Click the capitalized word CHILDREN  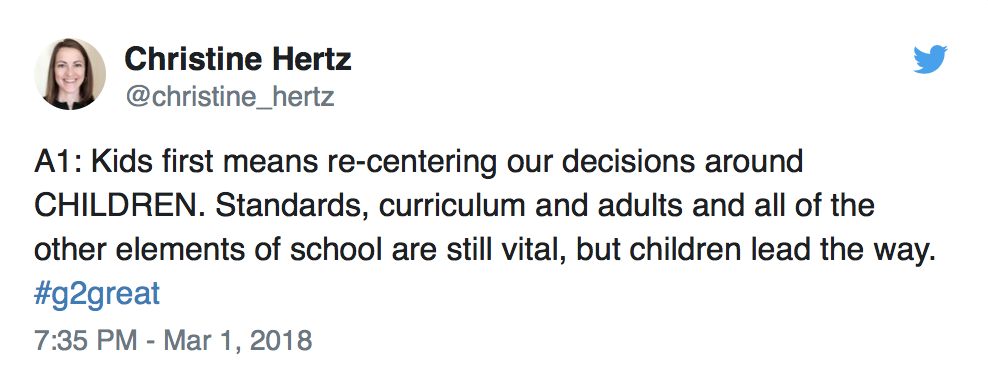(118, 207)
